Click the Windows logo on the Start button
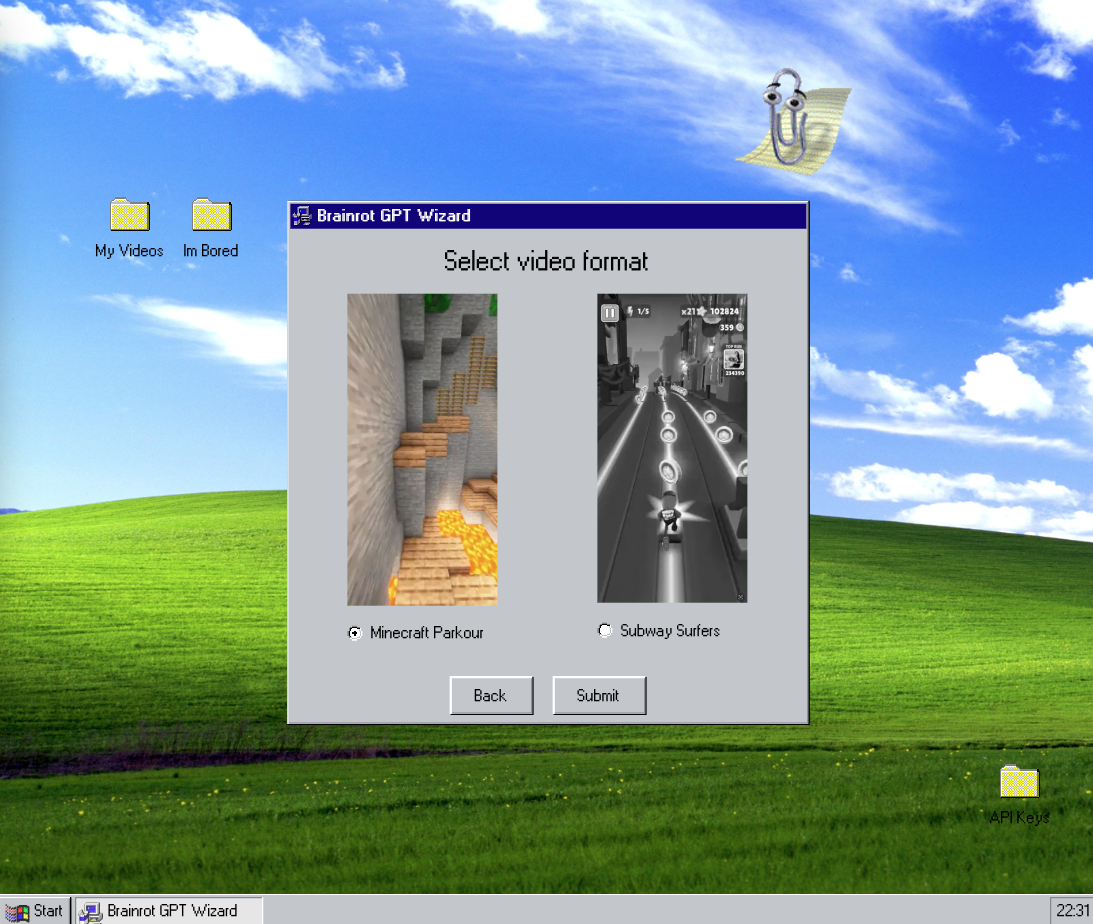The width and height of the screenshot is (1093, 924). (17, 911)
